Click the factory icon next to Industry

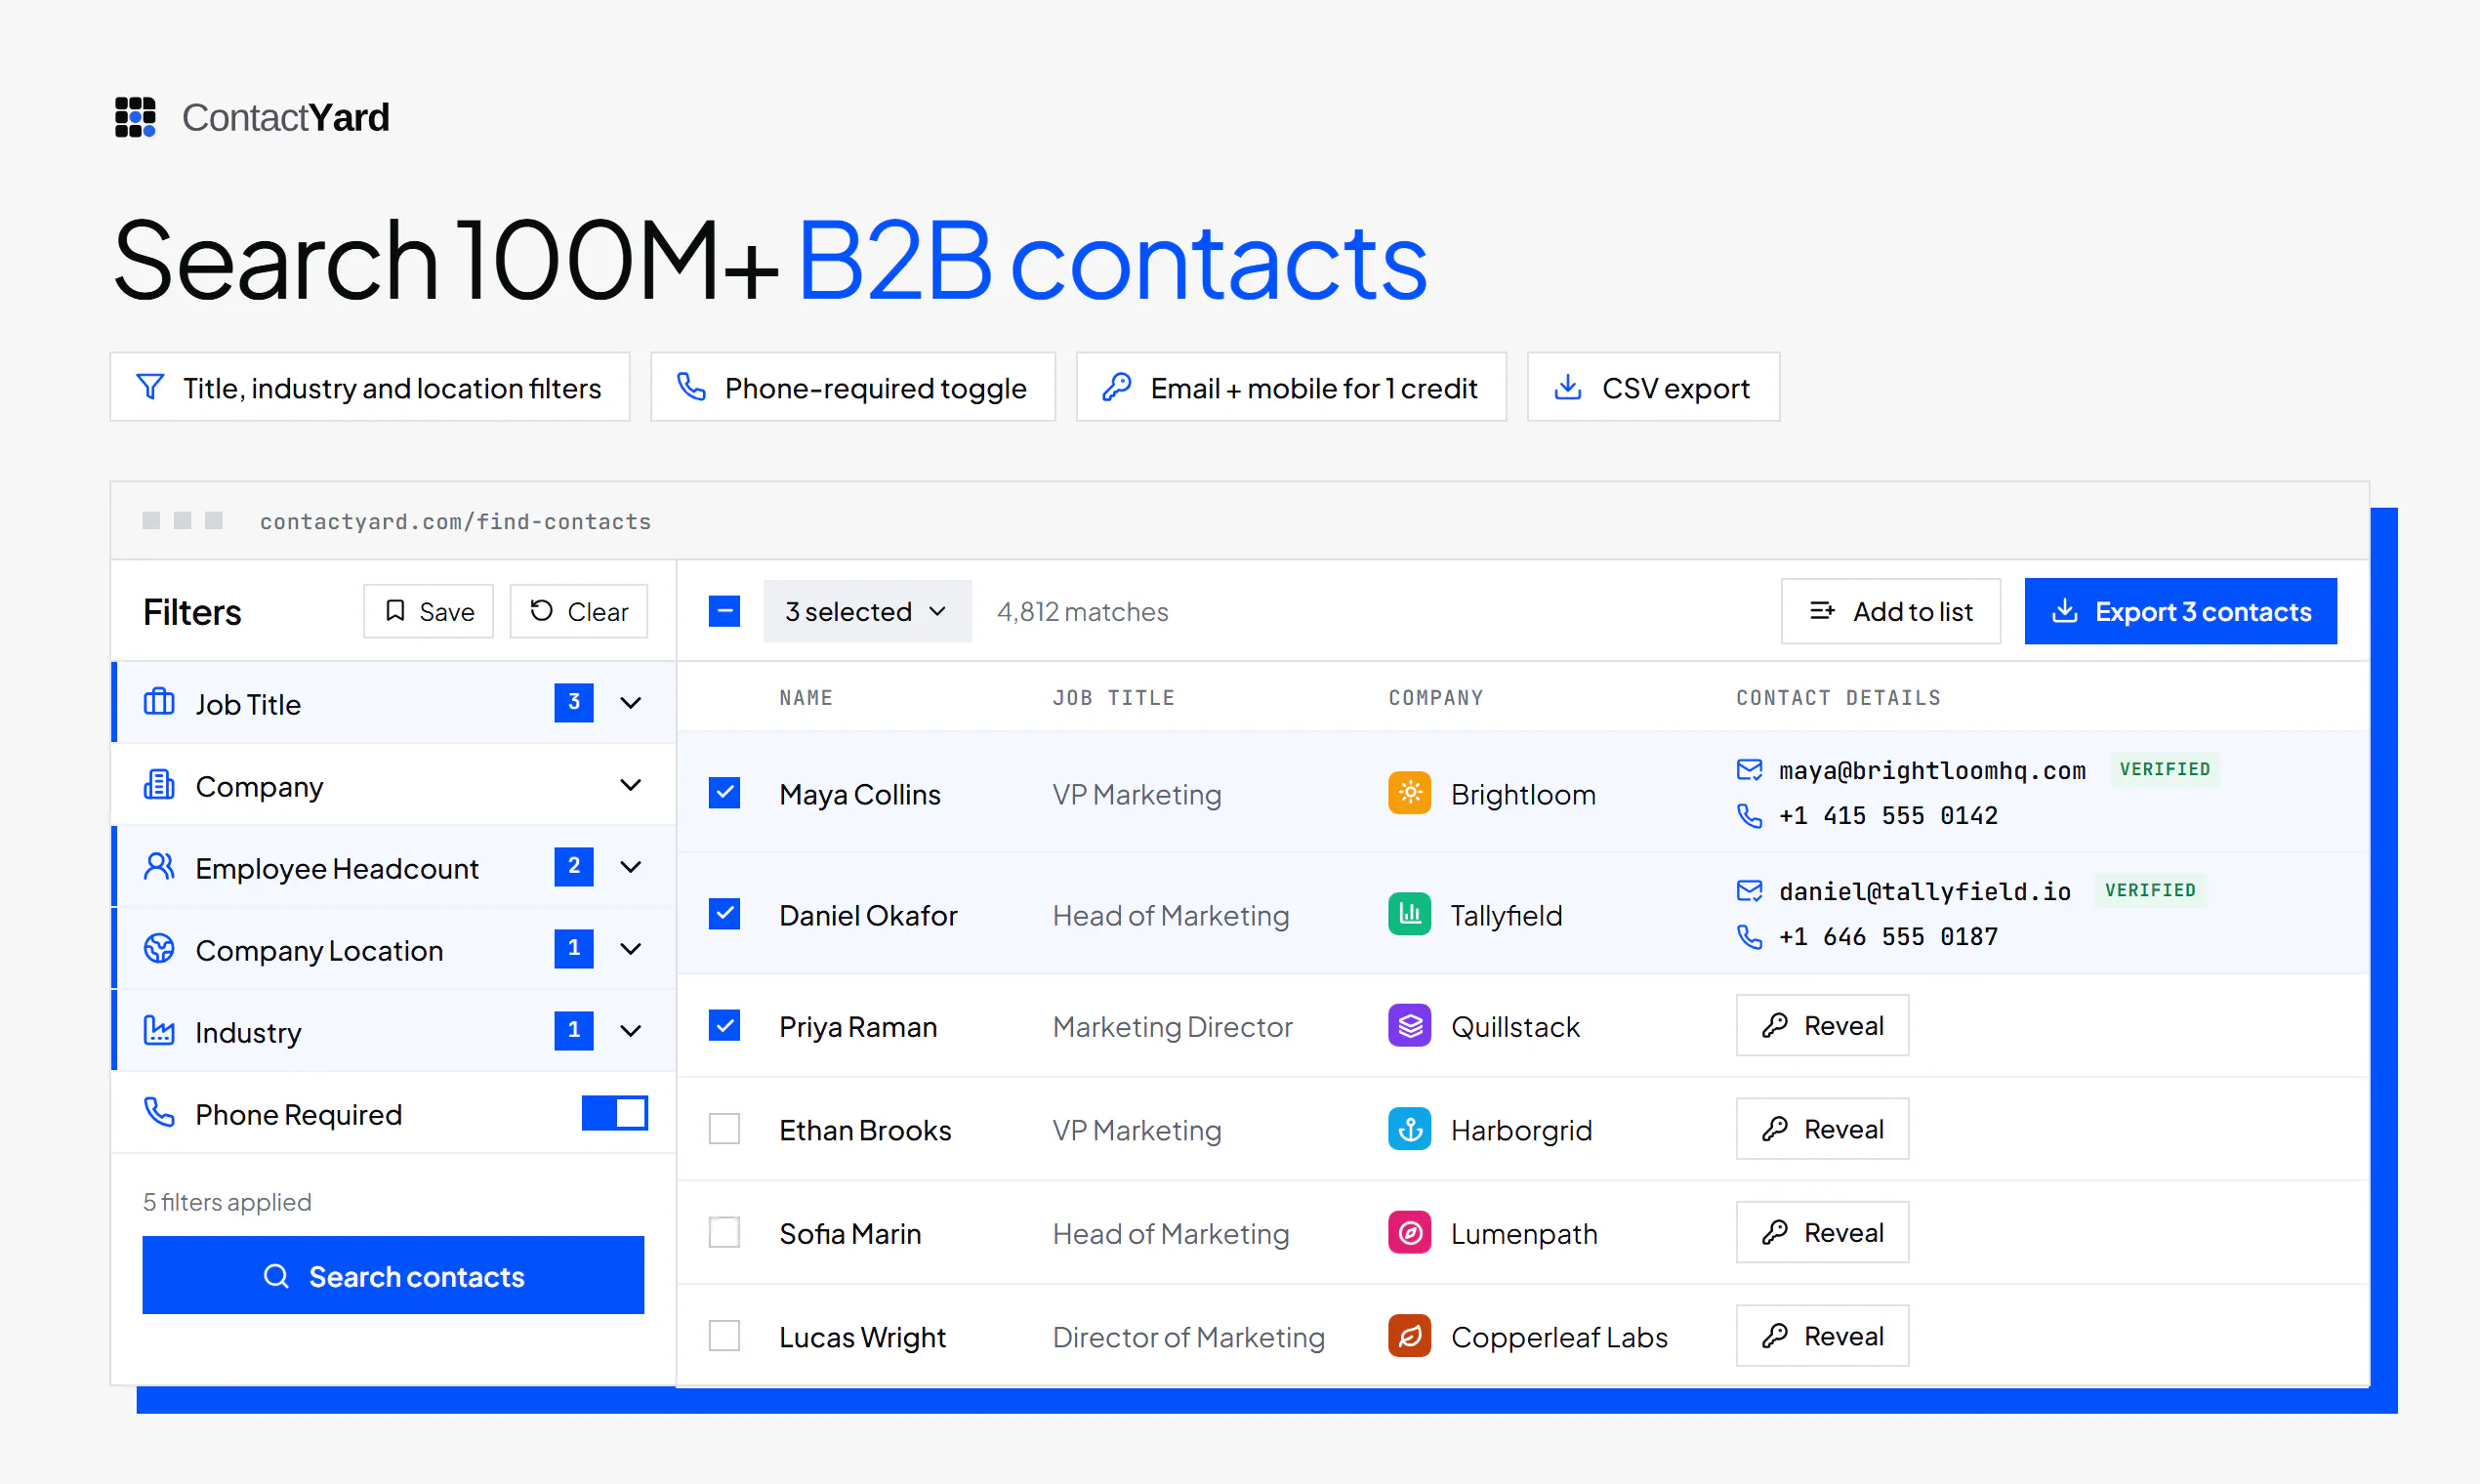point(159,1030)
